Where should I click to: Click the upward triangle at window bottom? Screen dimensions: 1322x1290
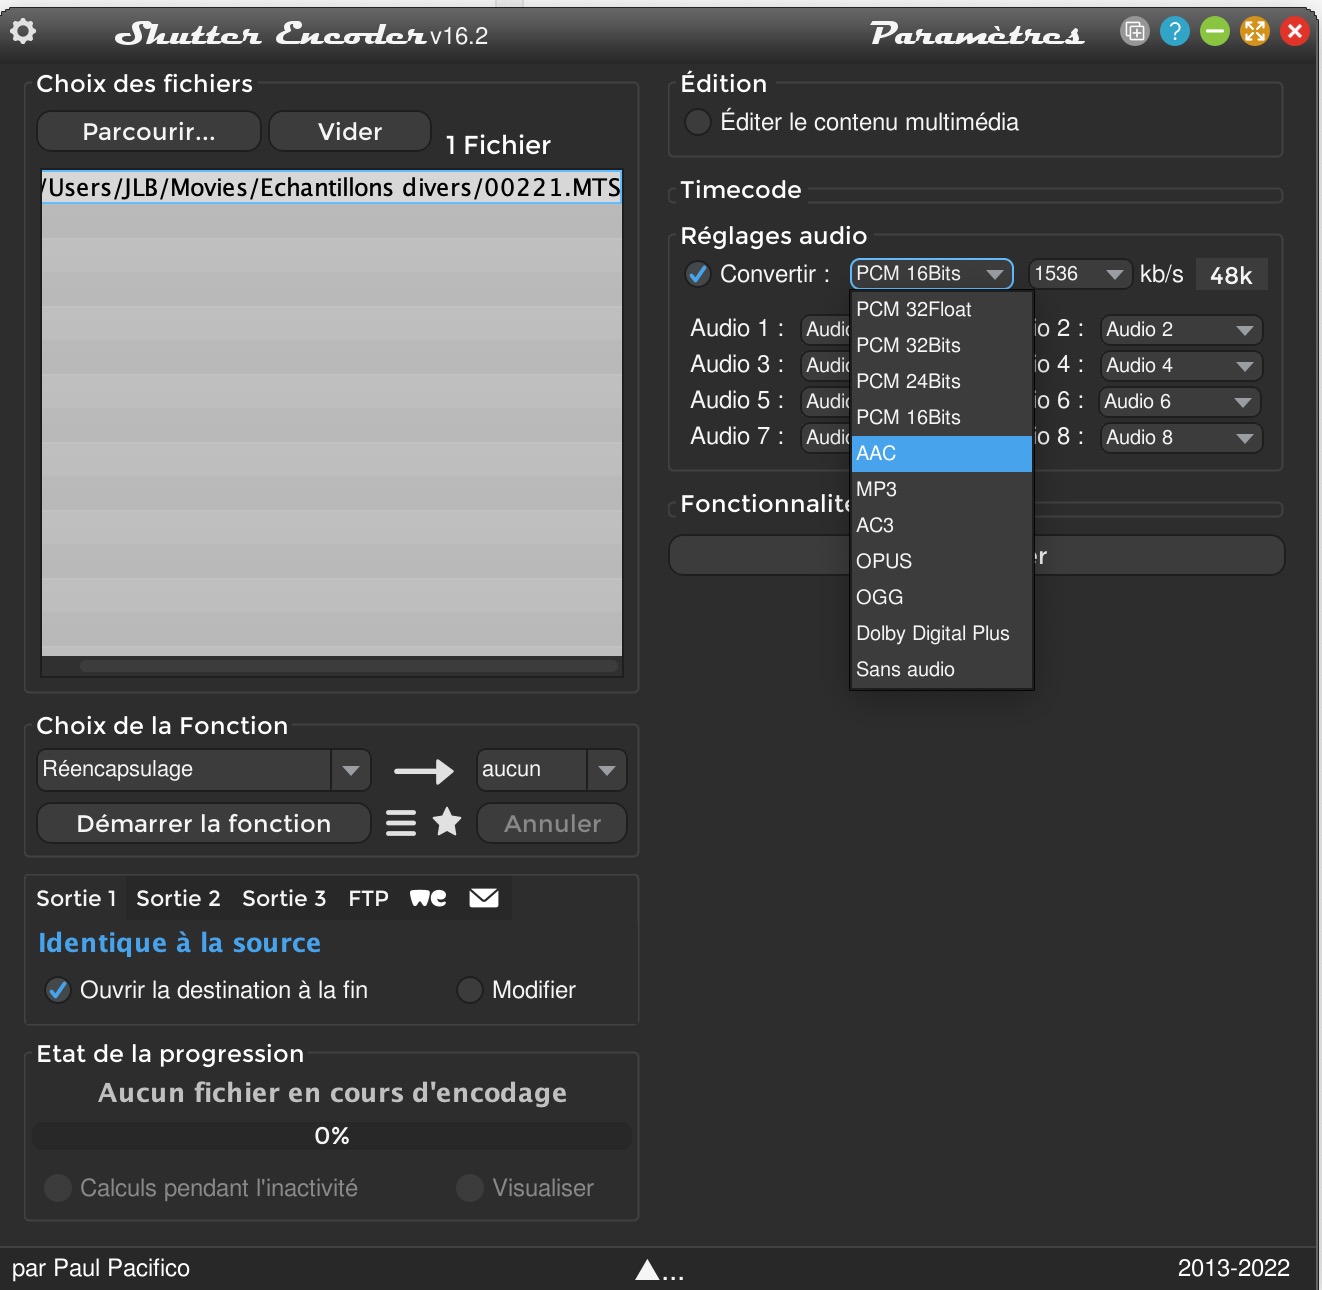click(x=647, y=1270)
